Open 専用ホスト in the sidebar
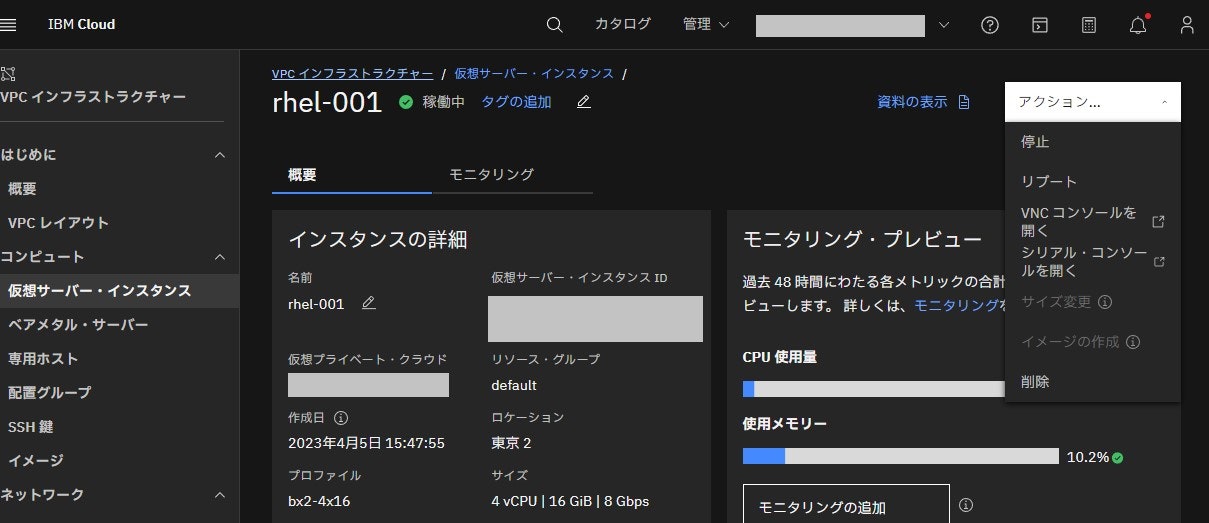 click(120, 359)
